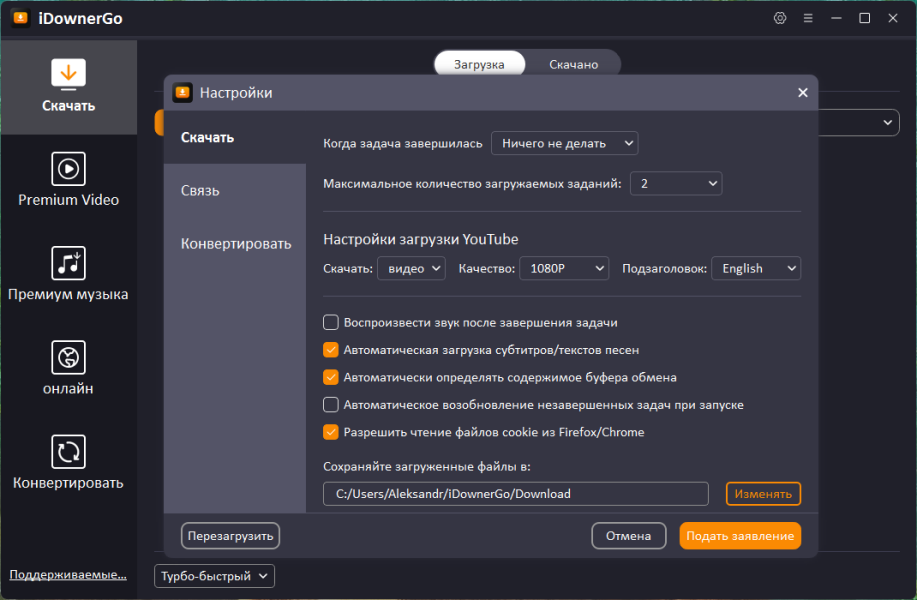Screen dimensions: 917x600
Task: Click the download path input field
Action: [x=516, y=494]
